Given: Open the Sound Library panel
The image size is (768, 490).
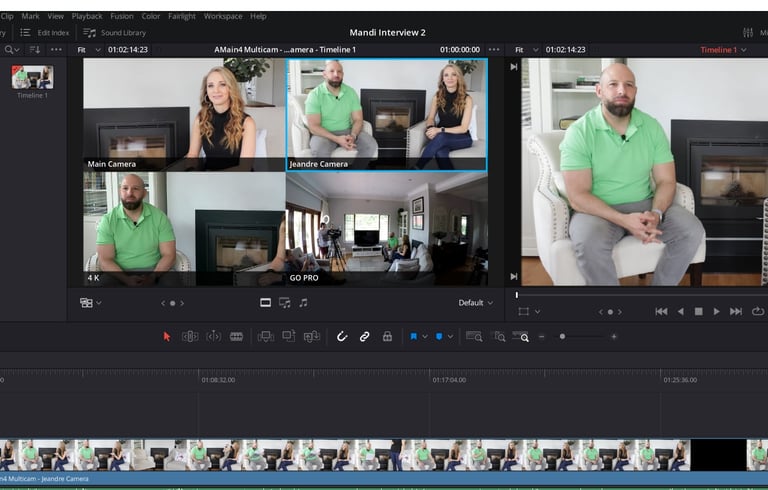Looking at the screenshot, I should (x=115, y=33).
